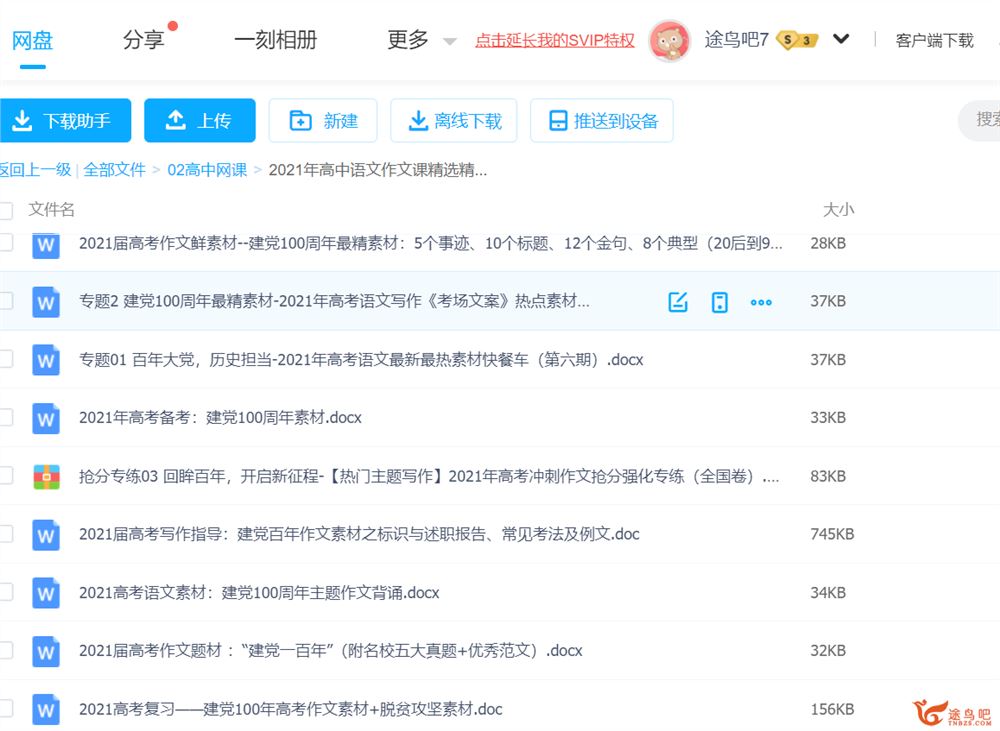Click Word icon of 2021届高考作文鲜素材
The image size is (1000, 731).
tap(46, 244)
